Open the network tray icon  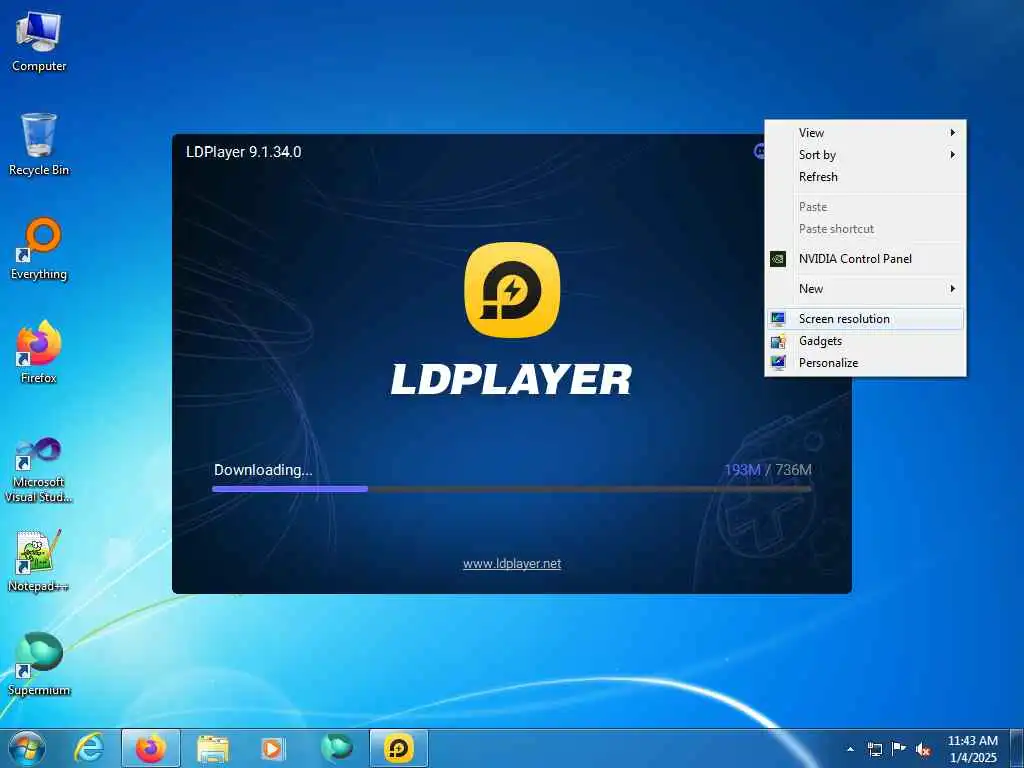click(x=874, y=749)
